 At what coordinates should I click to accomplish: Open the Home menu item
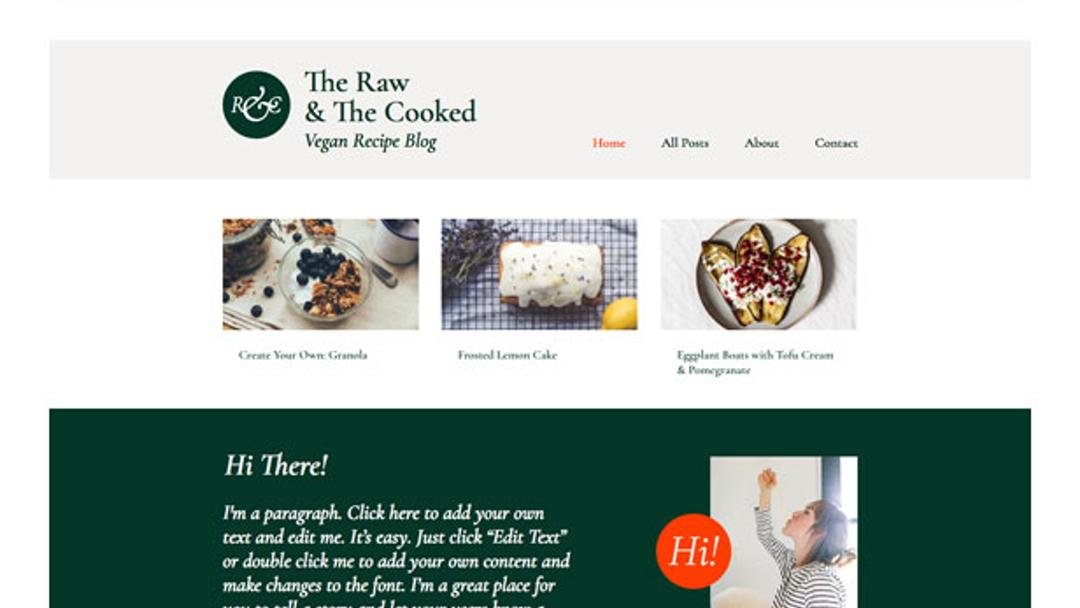tap(609, 143)
